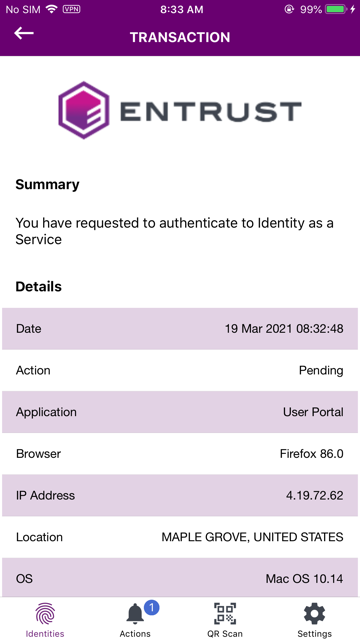Image resolution: width=360 pixels, height=640 pixels.
Task: Tap the IP Address 4.19.72.62 value
Action: click(314, 496)
